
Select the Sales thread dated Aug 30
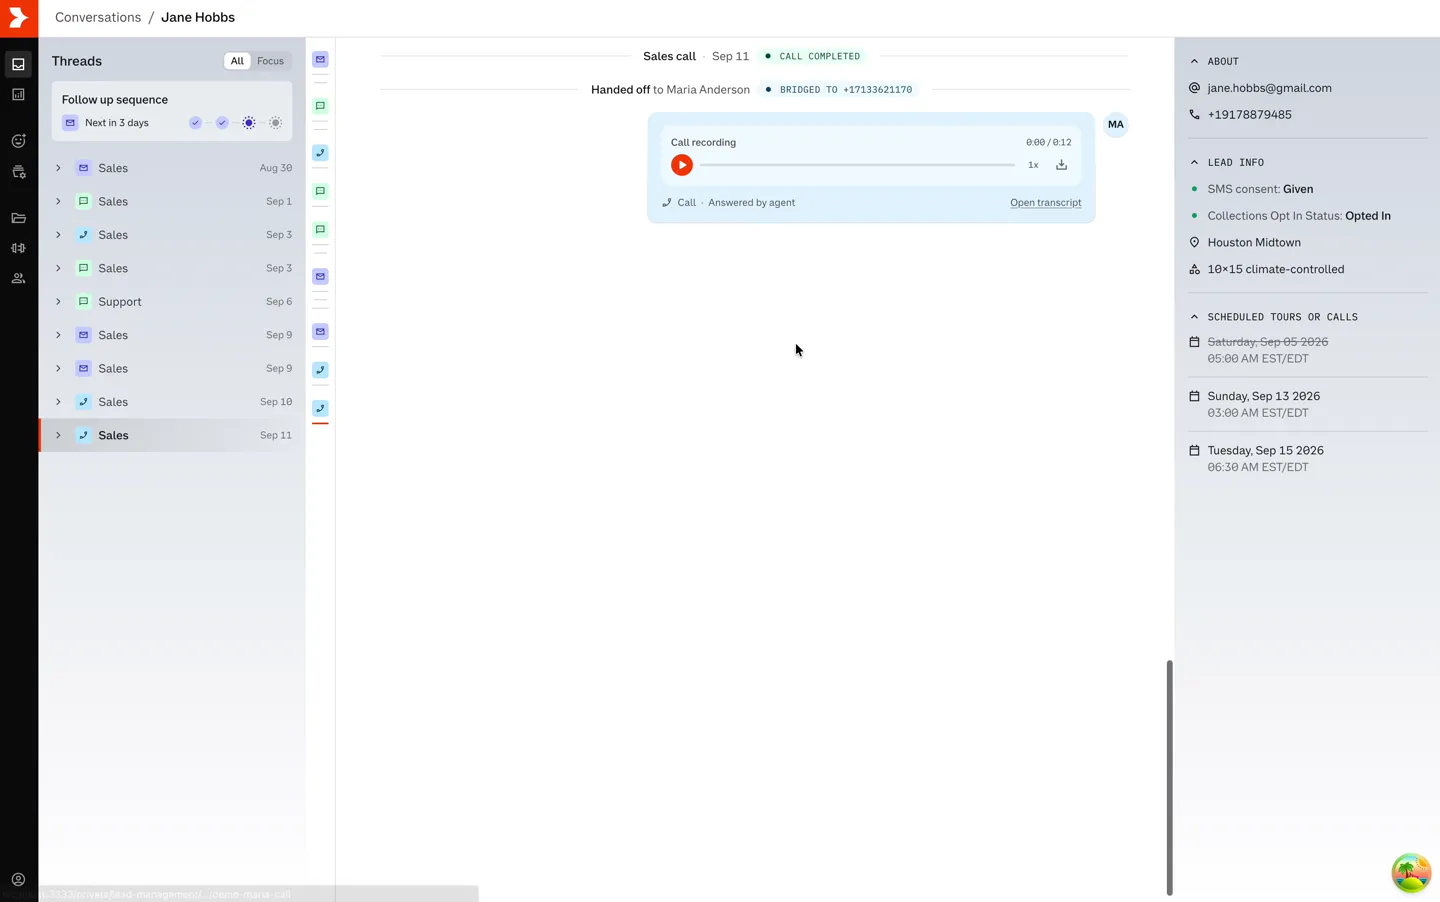[x=172, y=168]
